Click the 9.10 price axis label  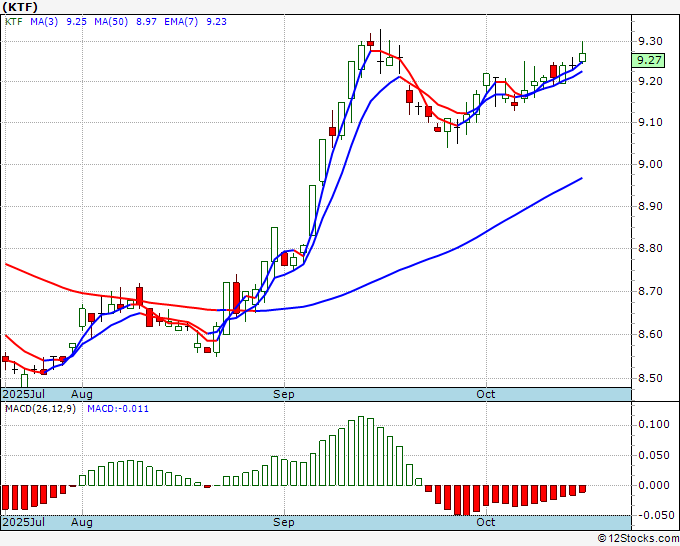pos(651,123)
